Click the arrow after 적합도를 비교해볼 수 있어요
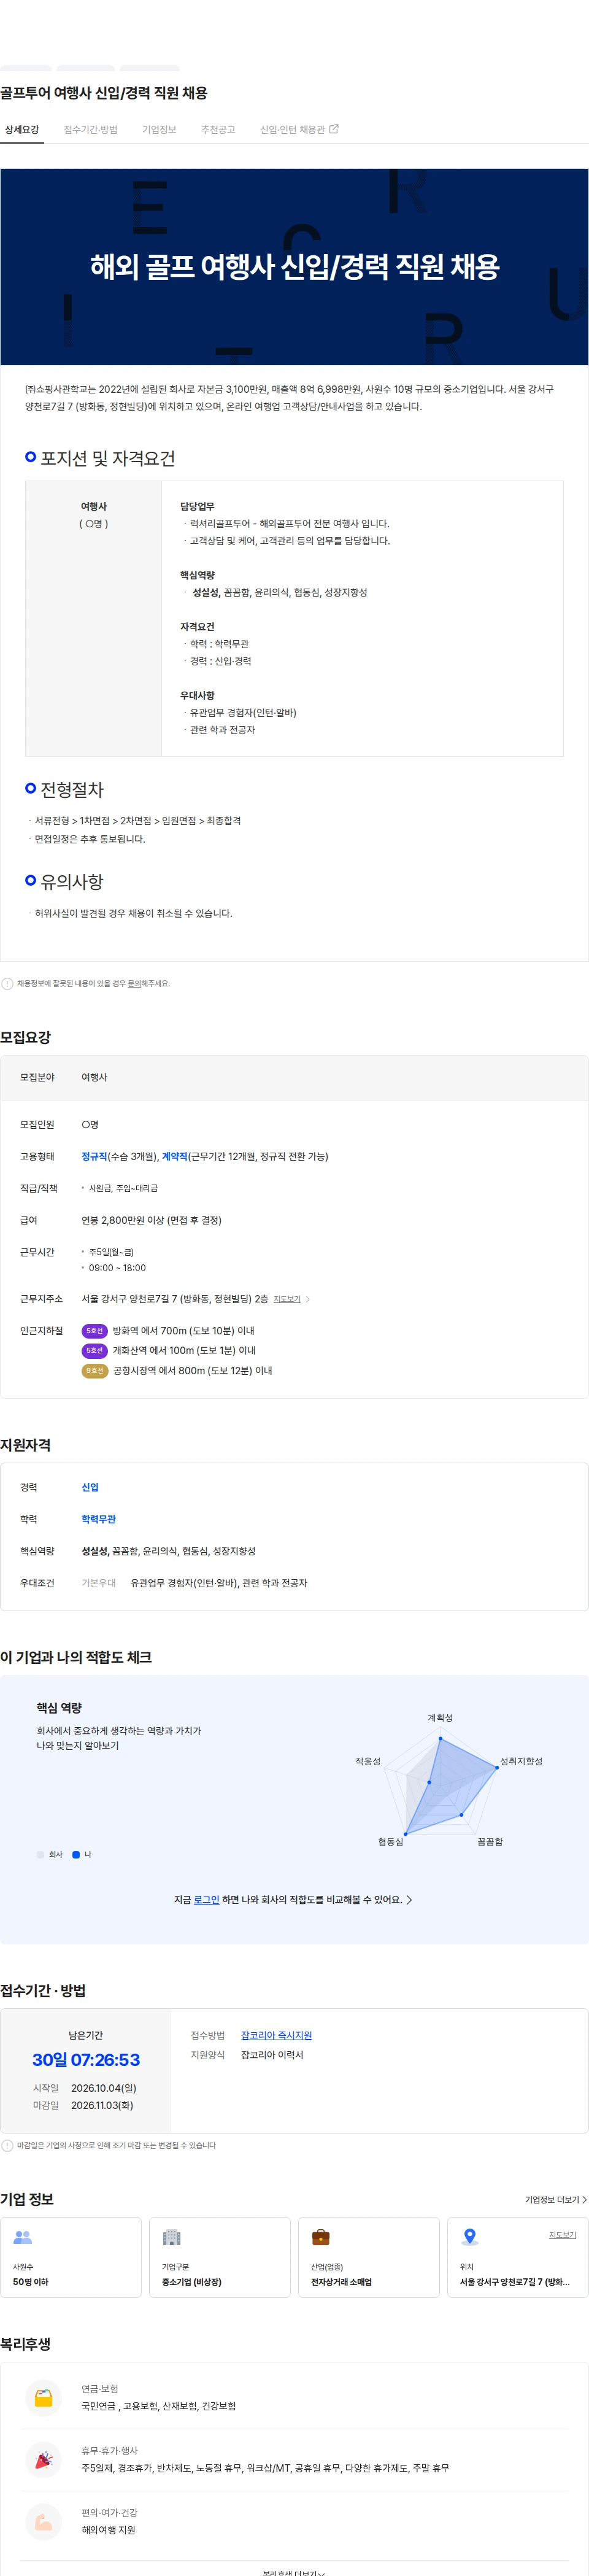This screenshot has height=2576, width=589. [409, 1899]
